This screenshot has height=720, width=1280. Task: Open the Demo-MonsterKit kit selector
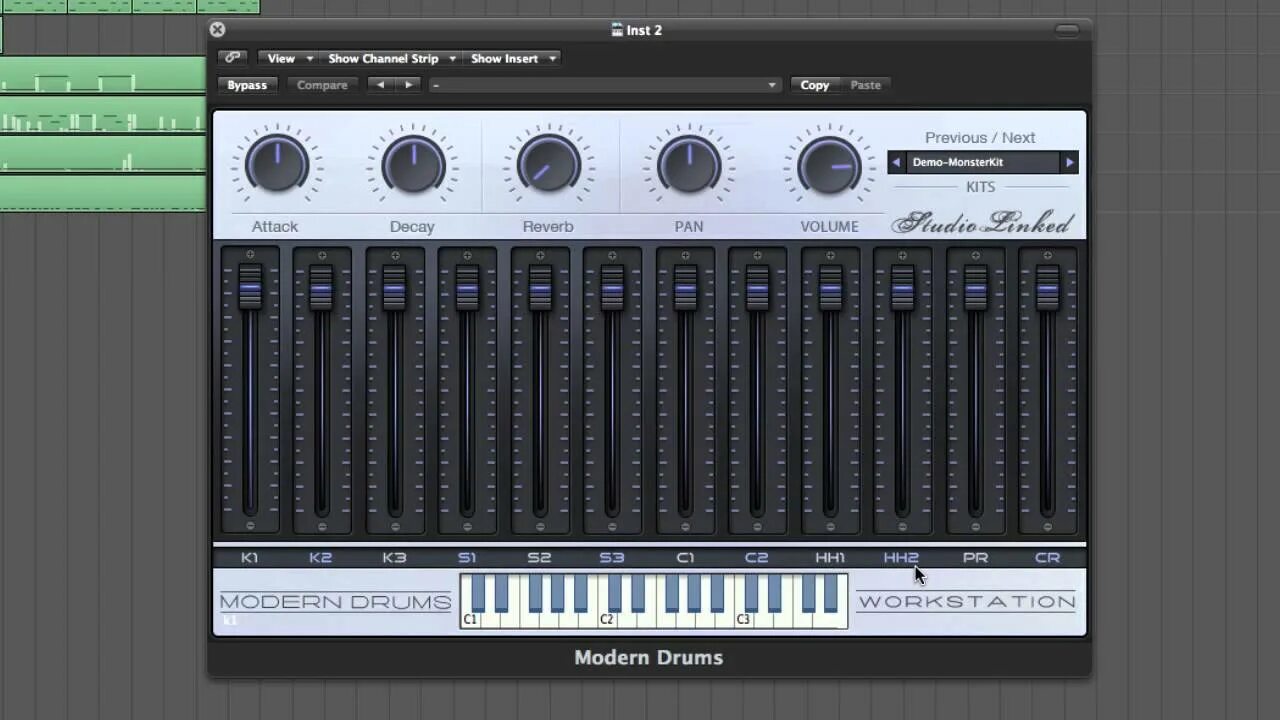pos(983,162)
